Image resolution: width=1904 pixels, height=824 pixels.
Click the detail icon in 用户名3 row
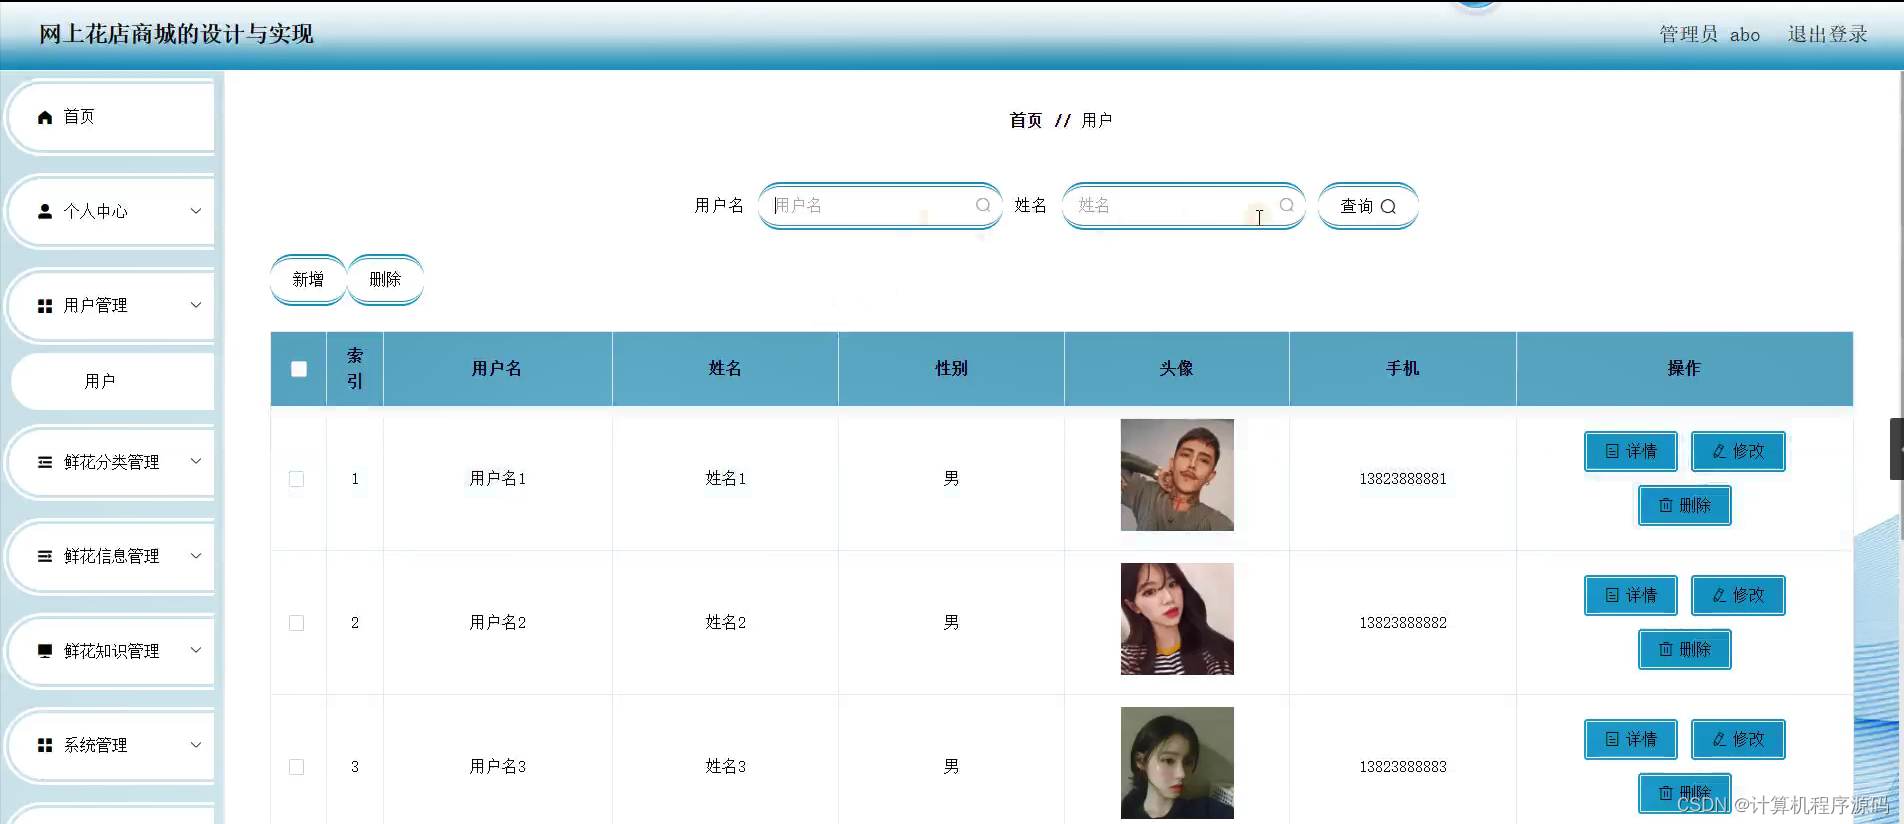pyautogui.click(x=1612, y=739)
